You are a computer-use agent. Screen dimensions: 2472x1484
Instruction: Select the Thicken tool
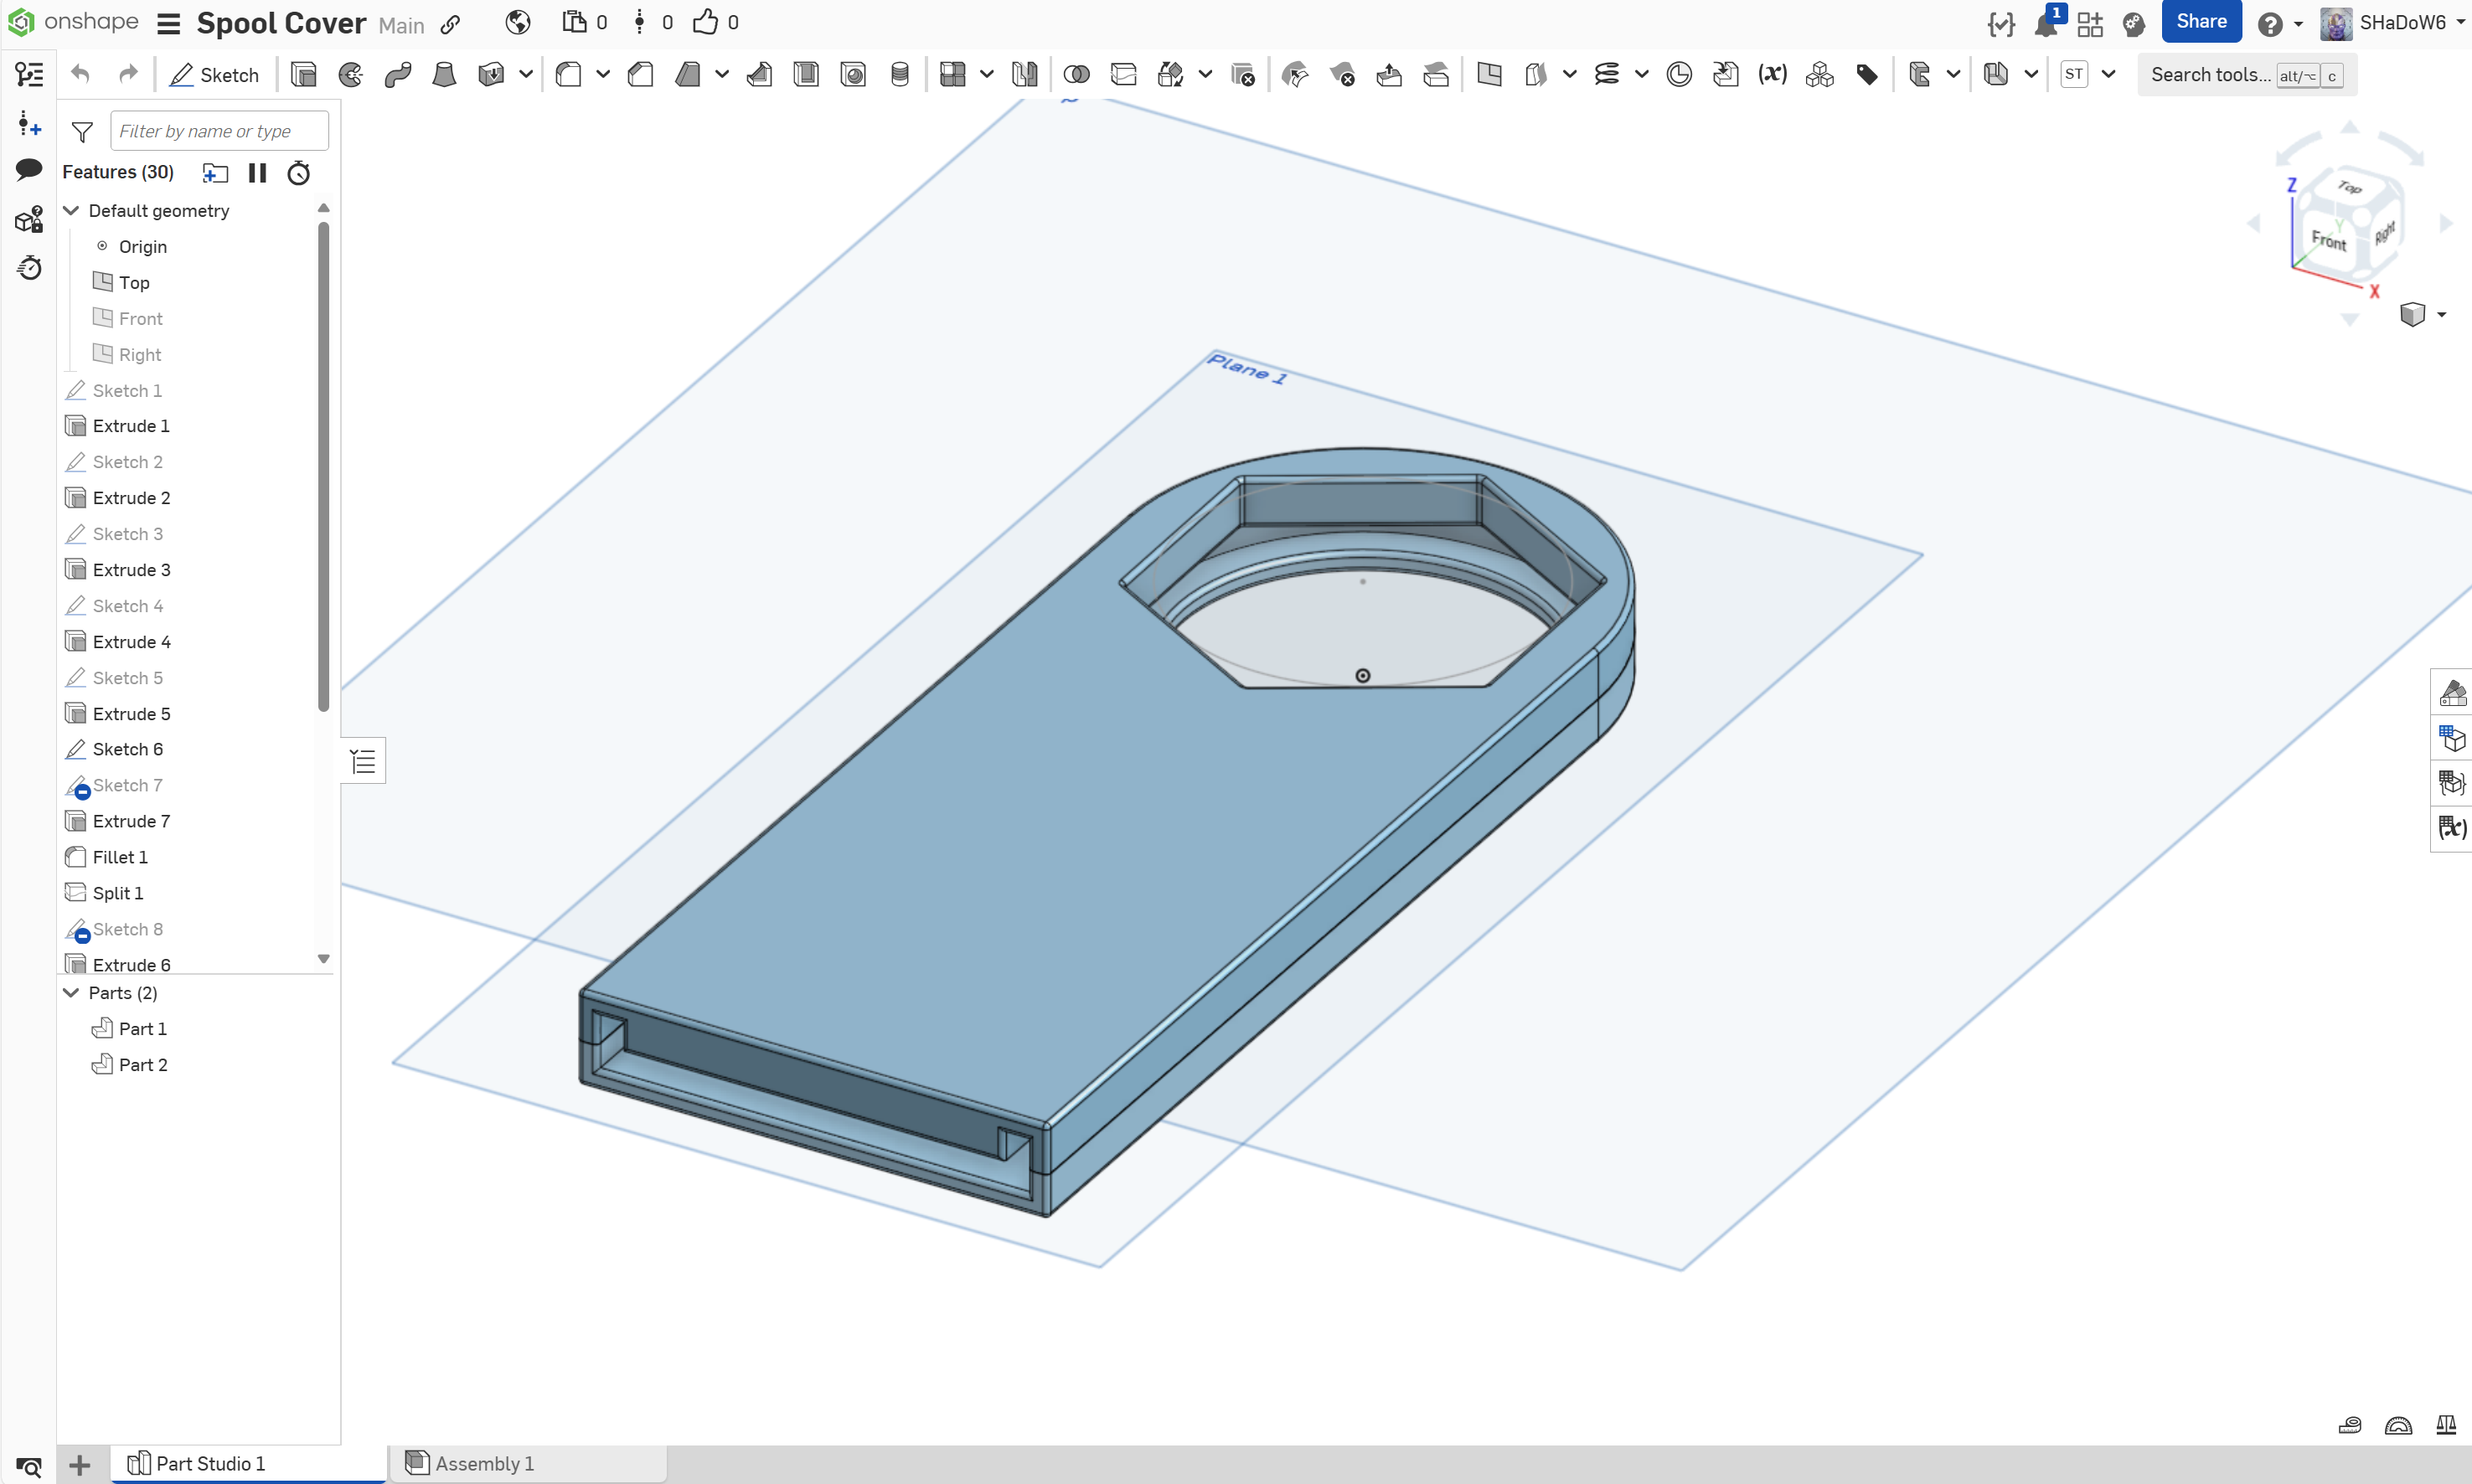tap(491, 75)
